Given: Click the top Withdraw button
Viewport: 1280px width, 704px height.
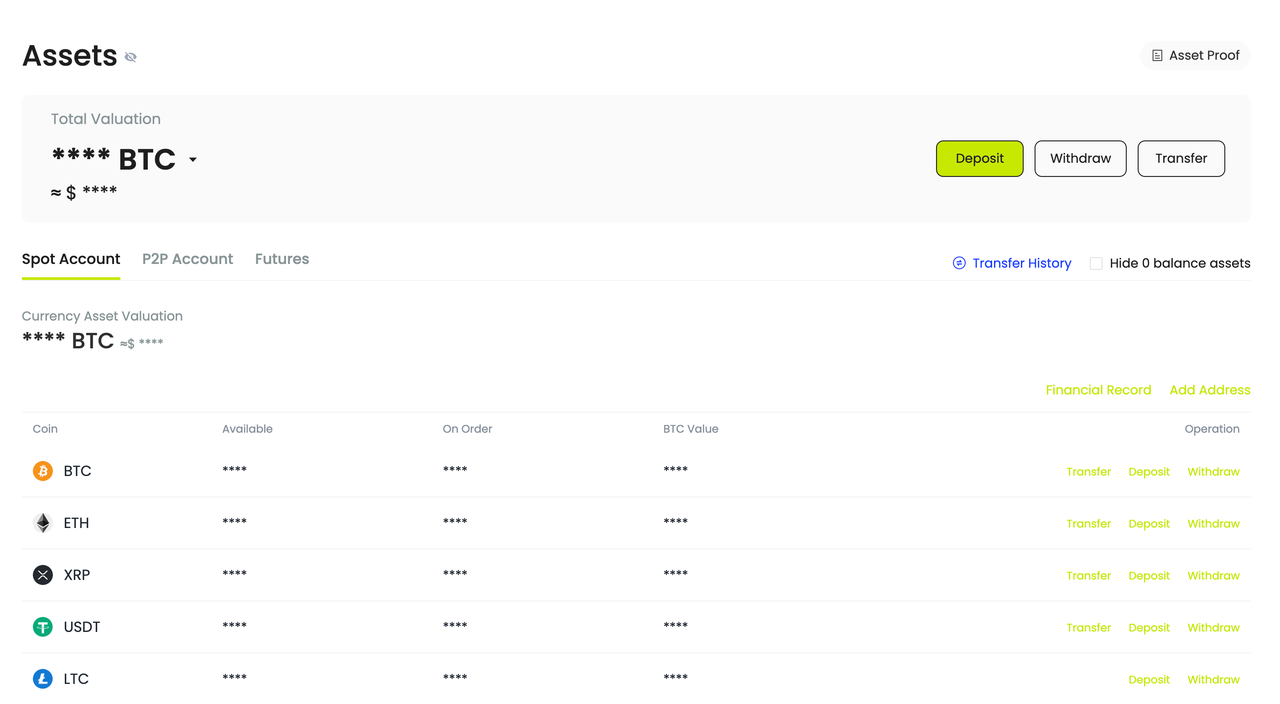Looking at the screenshot, I should tap(1080, 158).
